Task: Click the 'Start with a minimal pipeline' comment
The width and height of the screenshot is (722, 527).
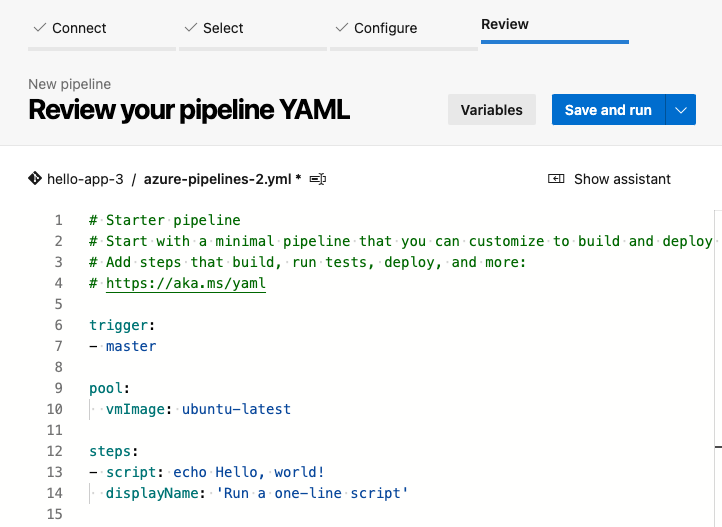Action: coord(401,241)
